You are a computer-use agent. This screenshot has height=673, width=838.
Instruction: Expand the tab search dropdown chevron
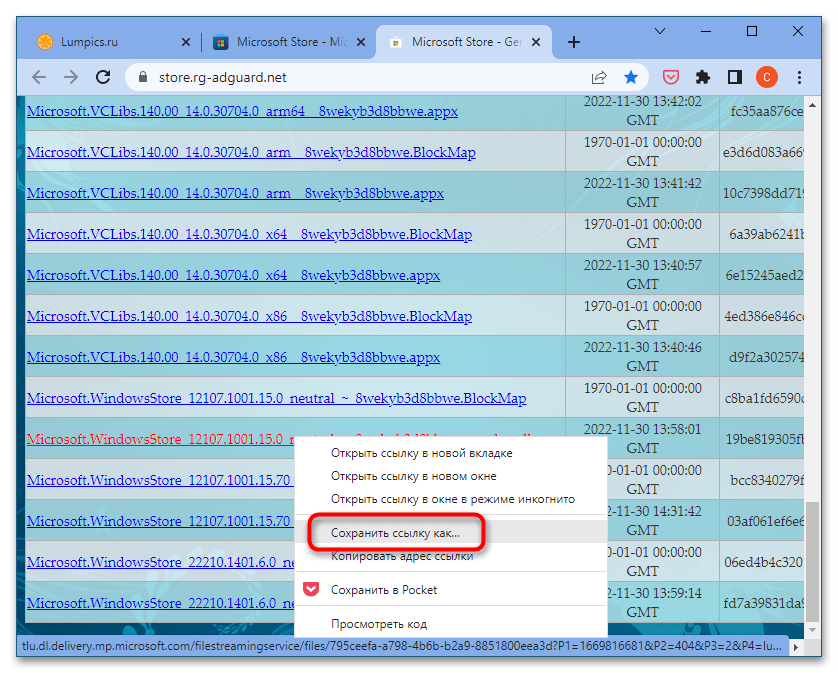(x=660, y=32)
